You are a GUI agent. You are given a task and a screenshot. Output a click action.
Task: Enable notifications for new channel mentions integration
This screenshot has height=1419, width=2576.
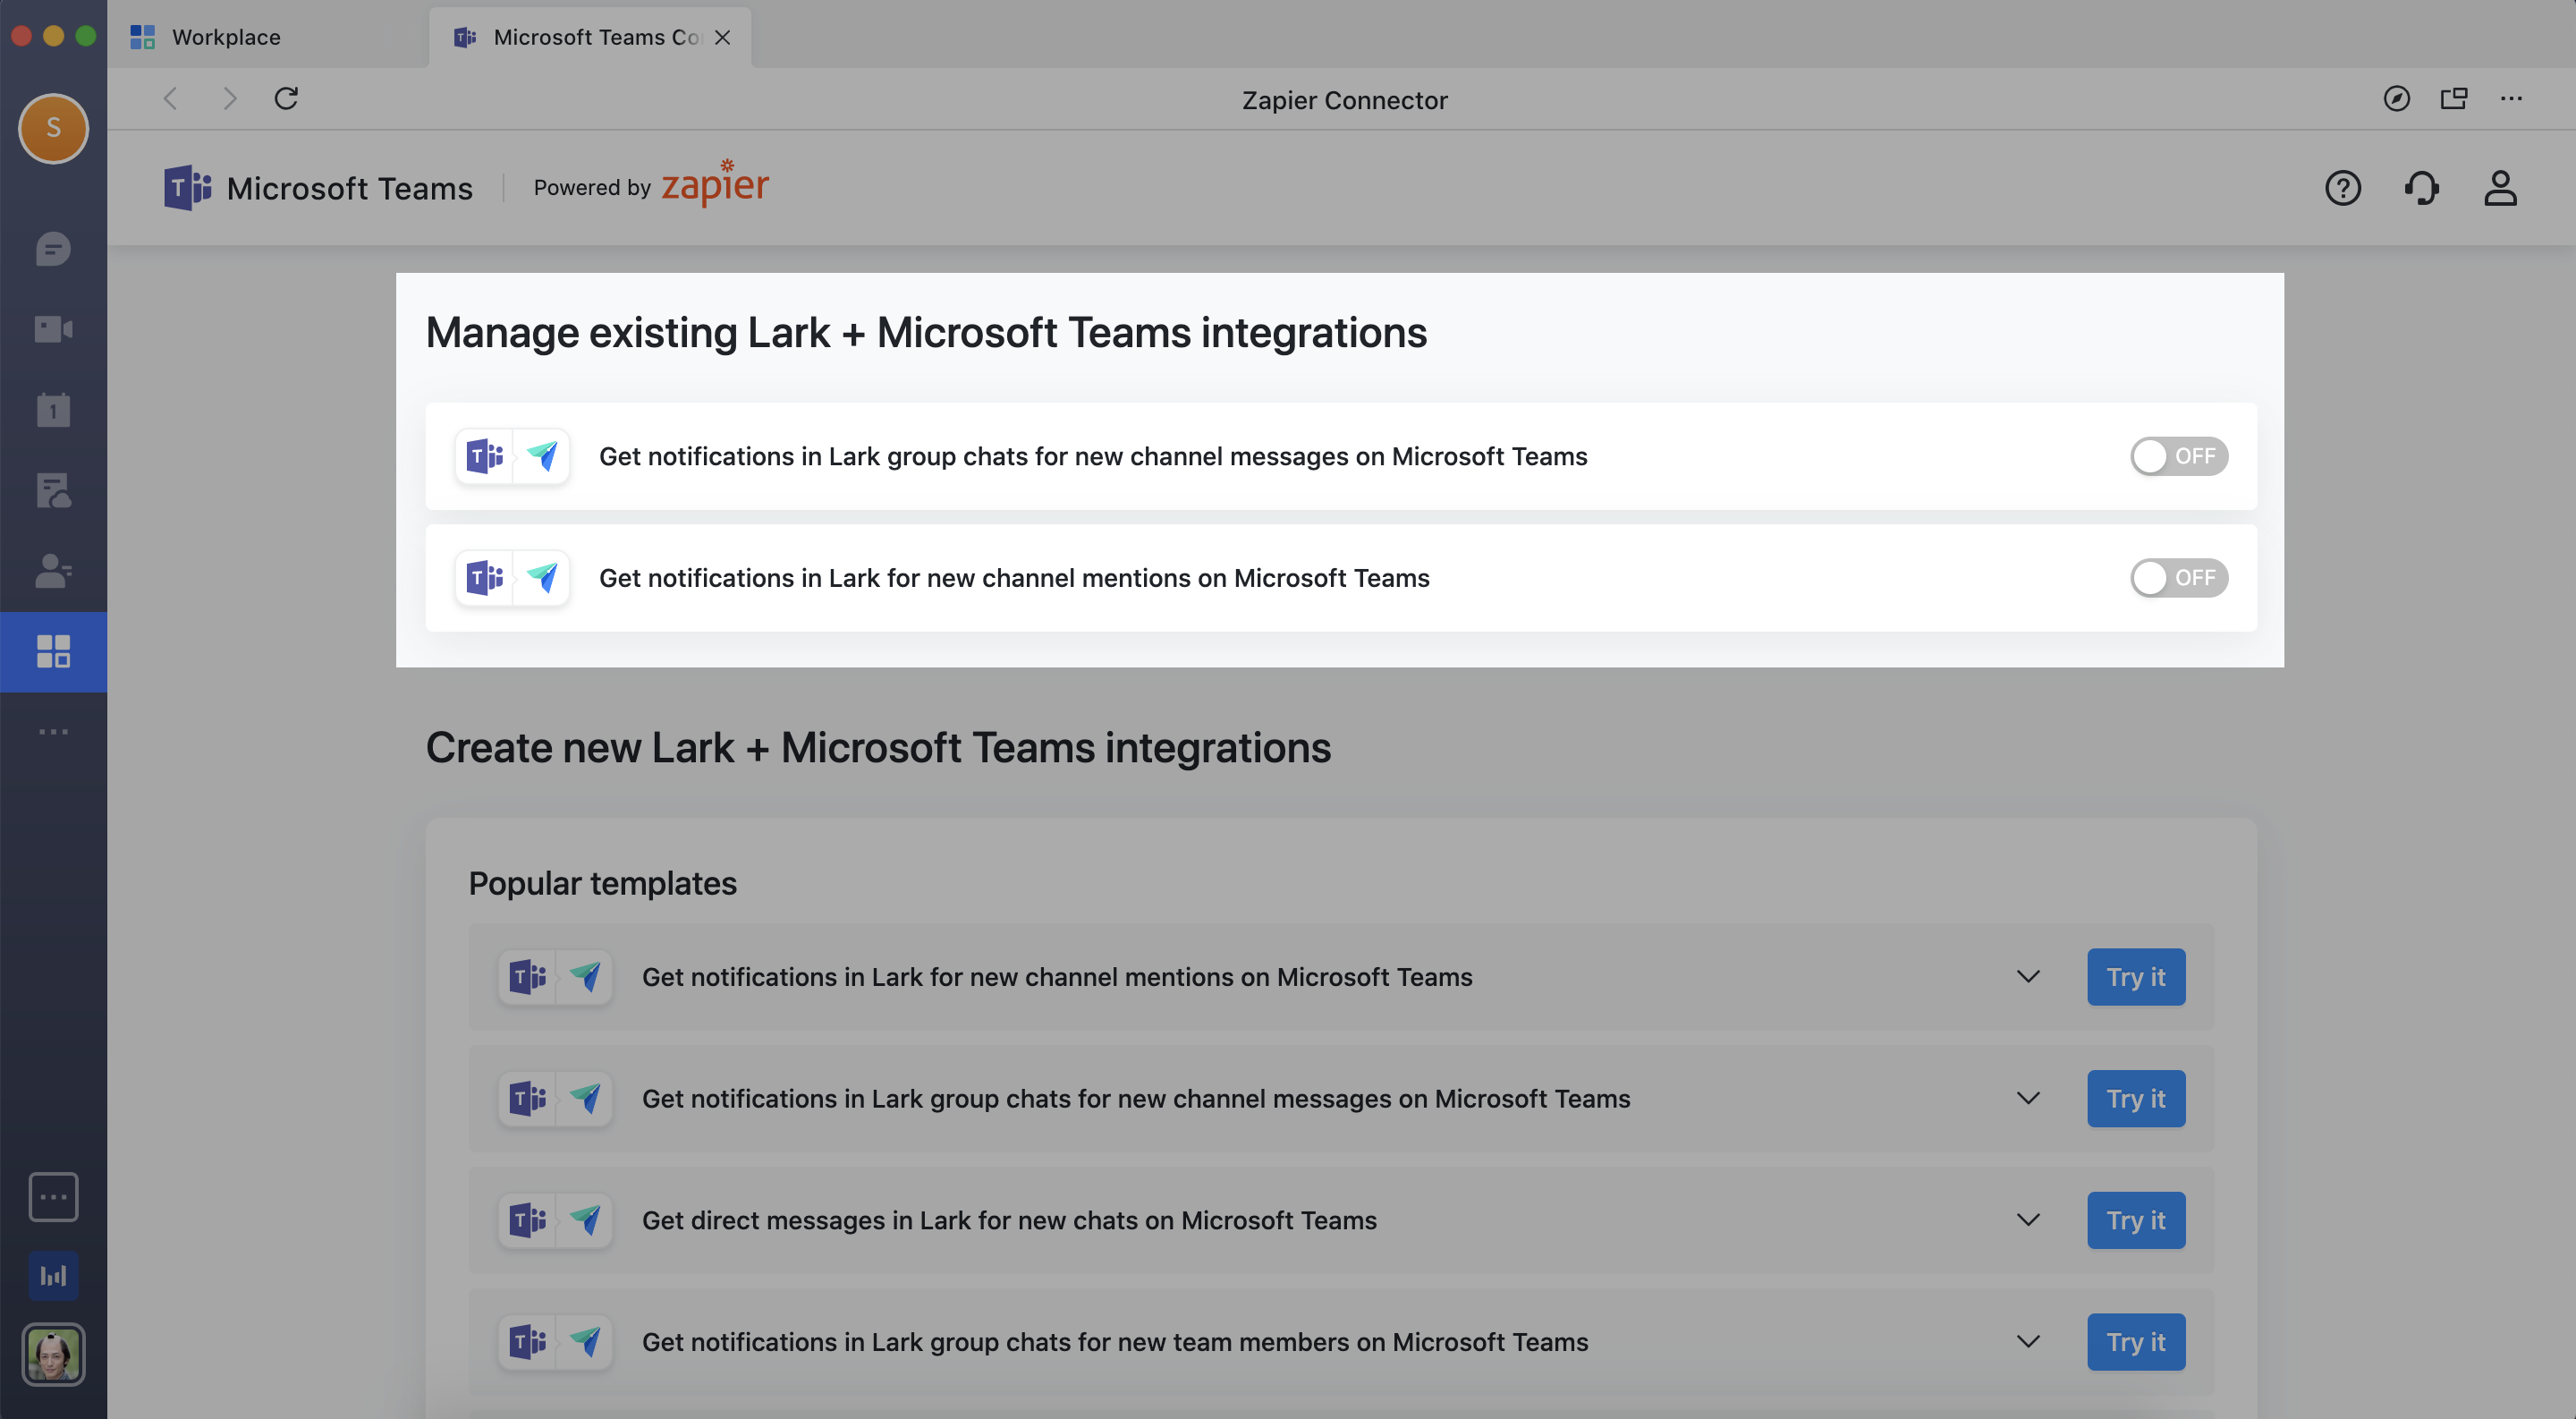click(2179, 577)
